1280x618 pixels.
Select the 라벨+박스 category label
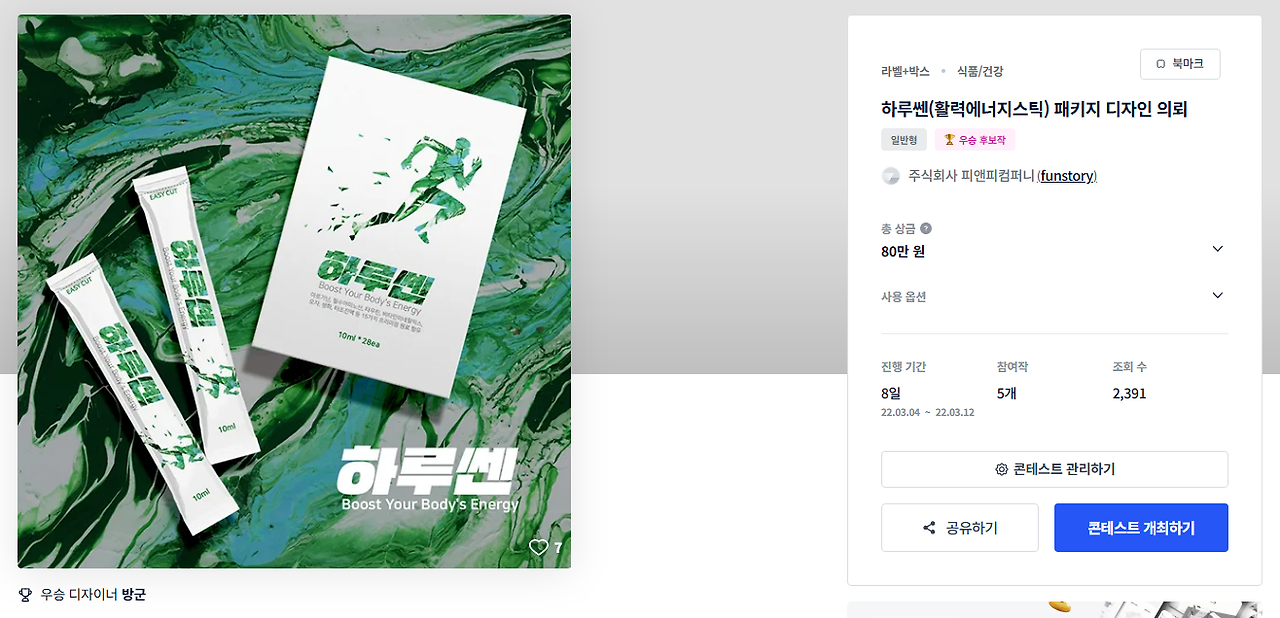(905, 71)
